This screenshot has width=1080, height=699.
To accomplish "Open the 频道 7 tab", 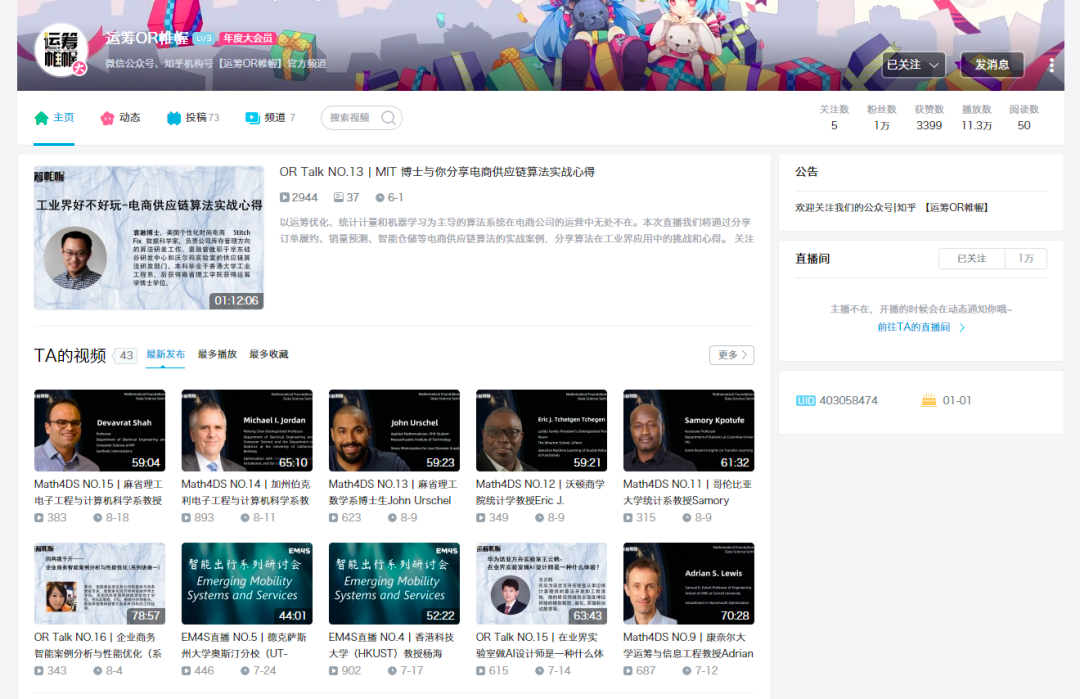I will click(271, 118).
